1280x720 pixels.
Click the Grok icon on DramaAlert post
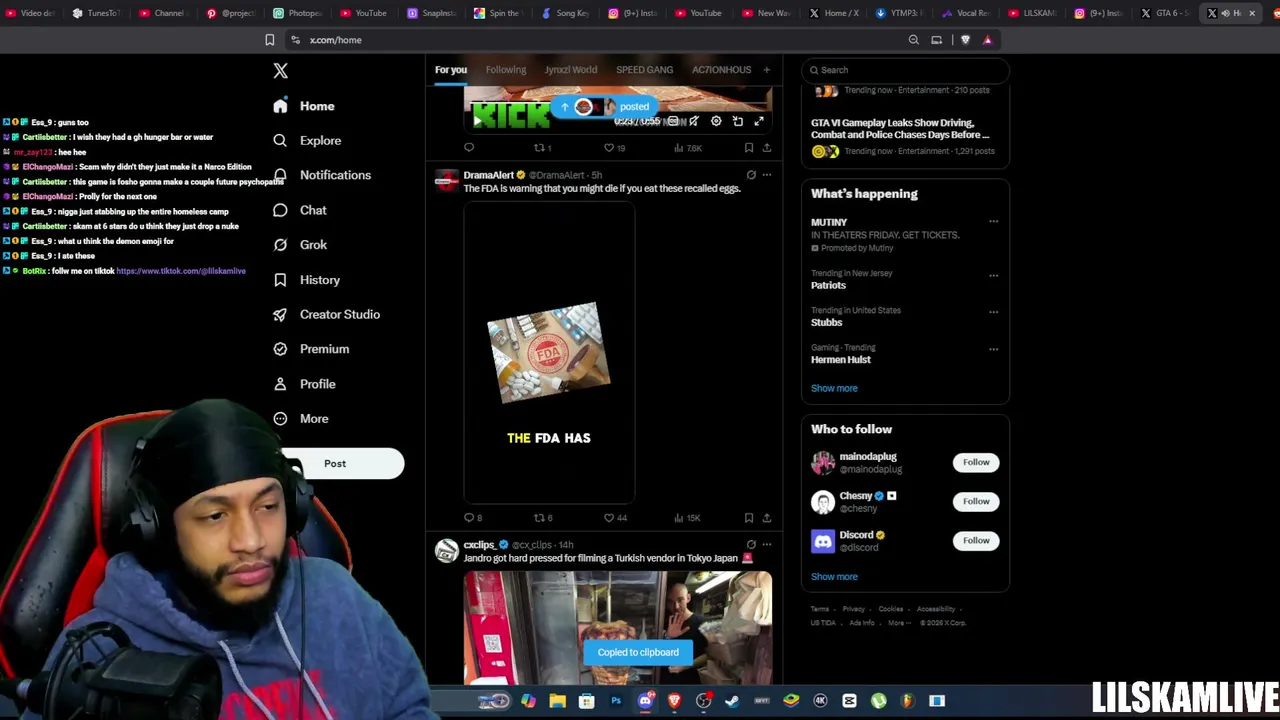[x=751, y=175]
